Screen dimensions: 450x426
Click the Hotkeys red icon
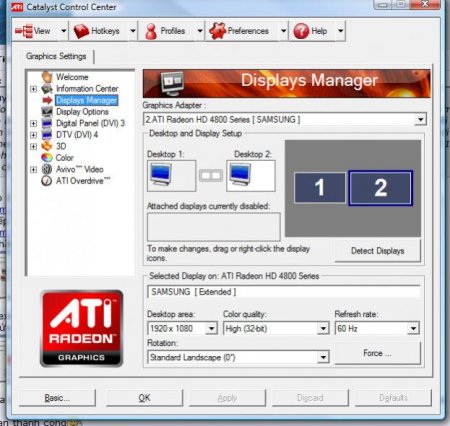[81, 31]
